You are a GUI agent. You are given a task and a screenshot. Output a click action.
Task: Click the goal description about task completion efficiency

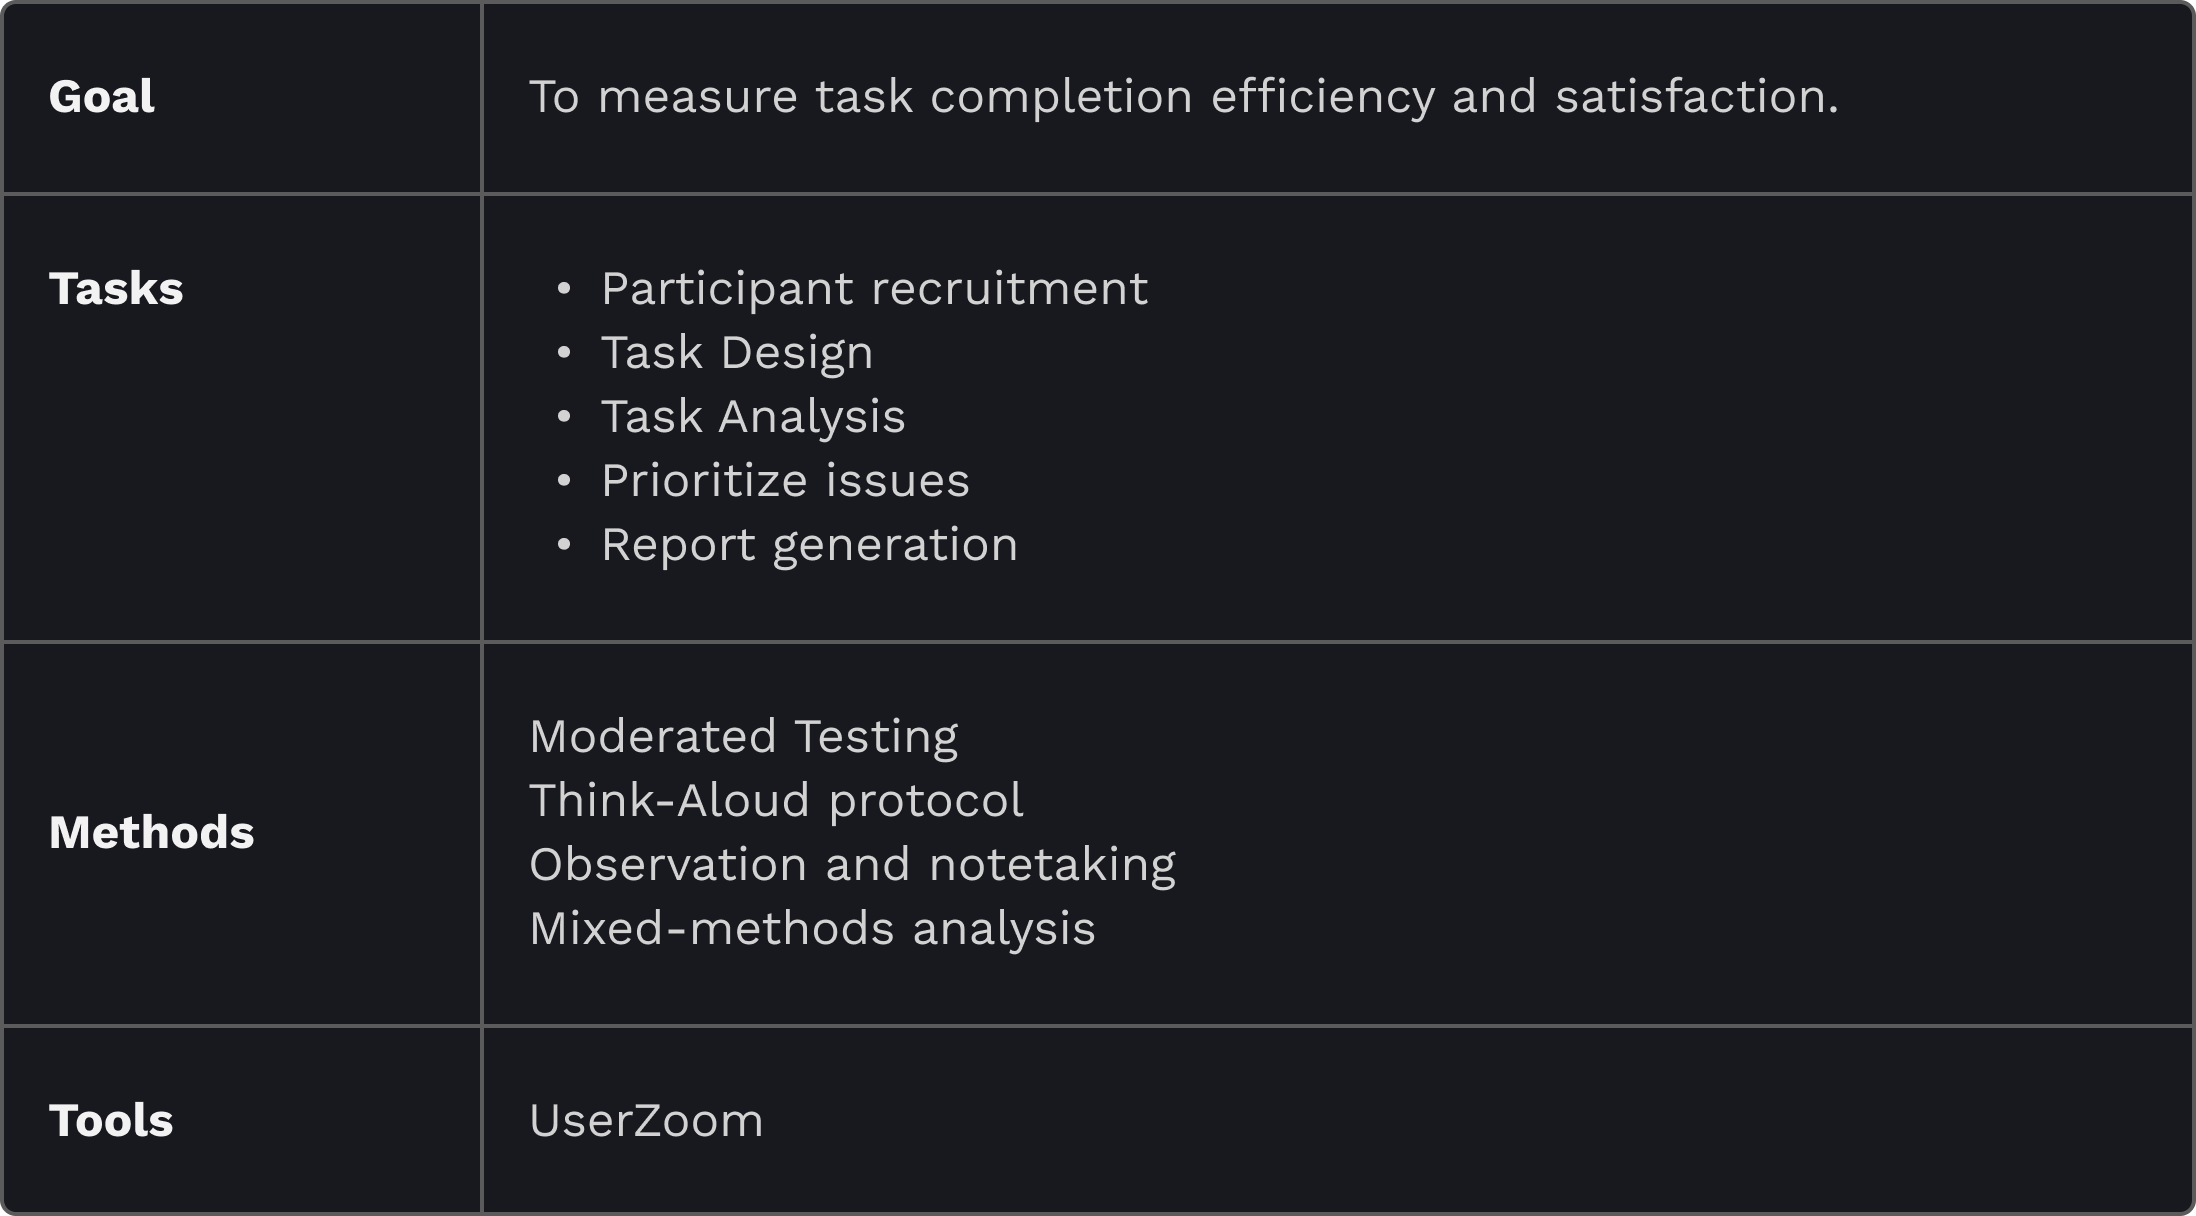(1184, 97)
